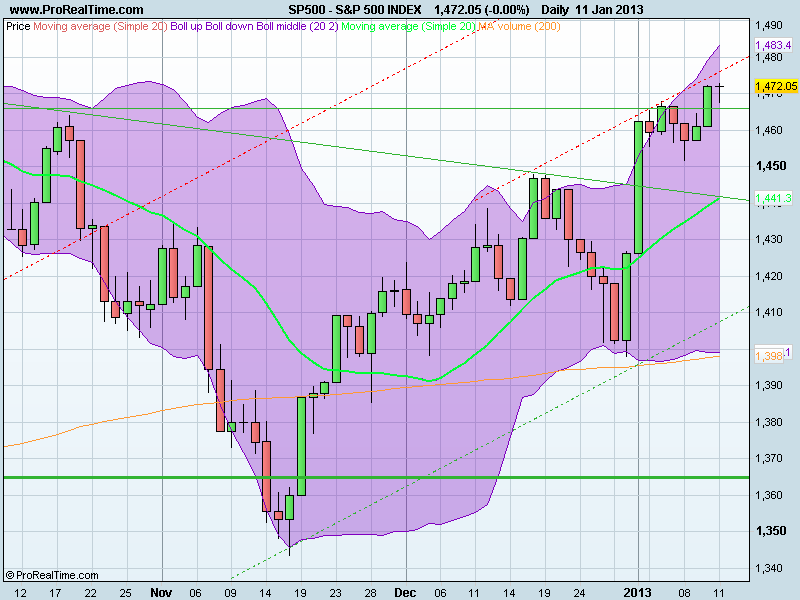Click the 1,430 price axis label
Image resolution: width=800 pixels, height=600 pixels.
(x=768, y=239)
